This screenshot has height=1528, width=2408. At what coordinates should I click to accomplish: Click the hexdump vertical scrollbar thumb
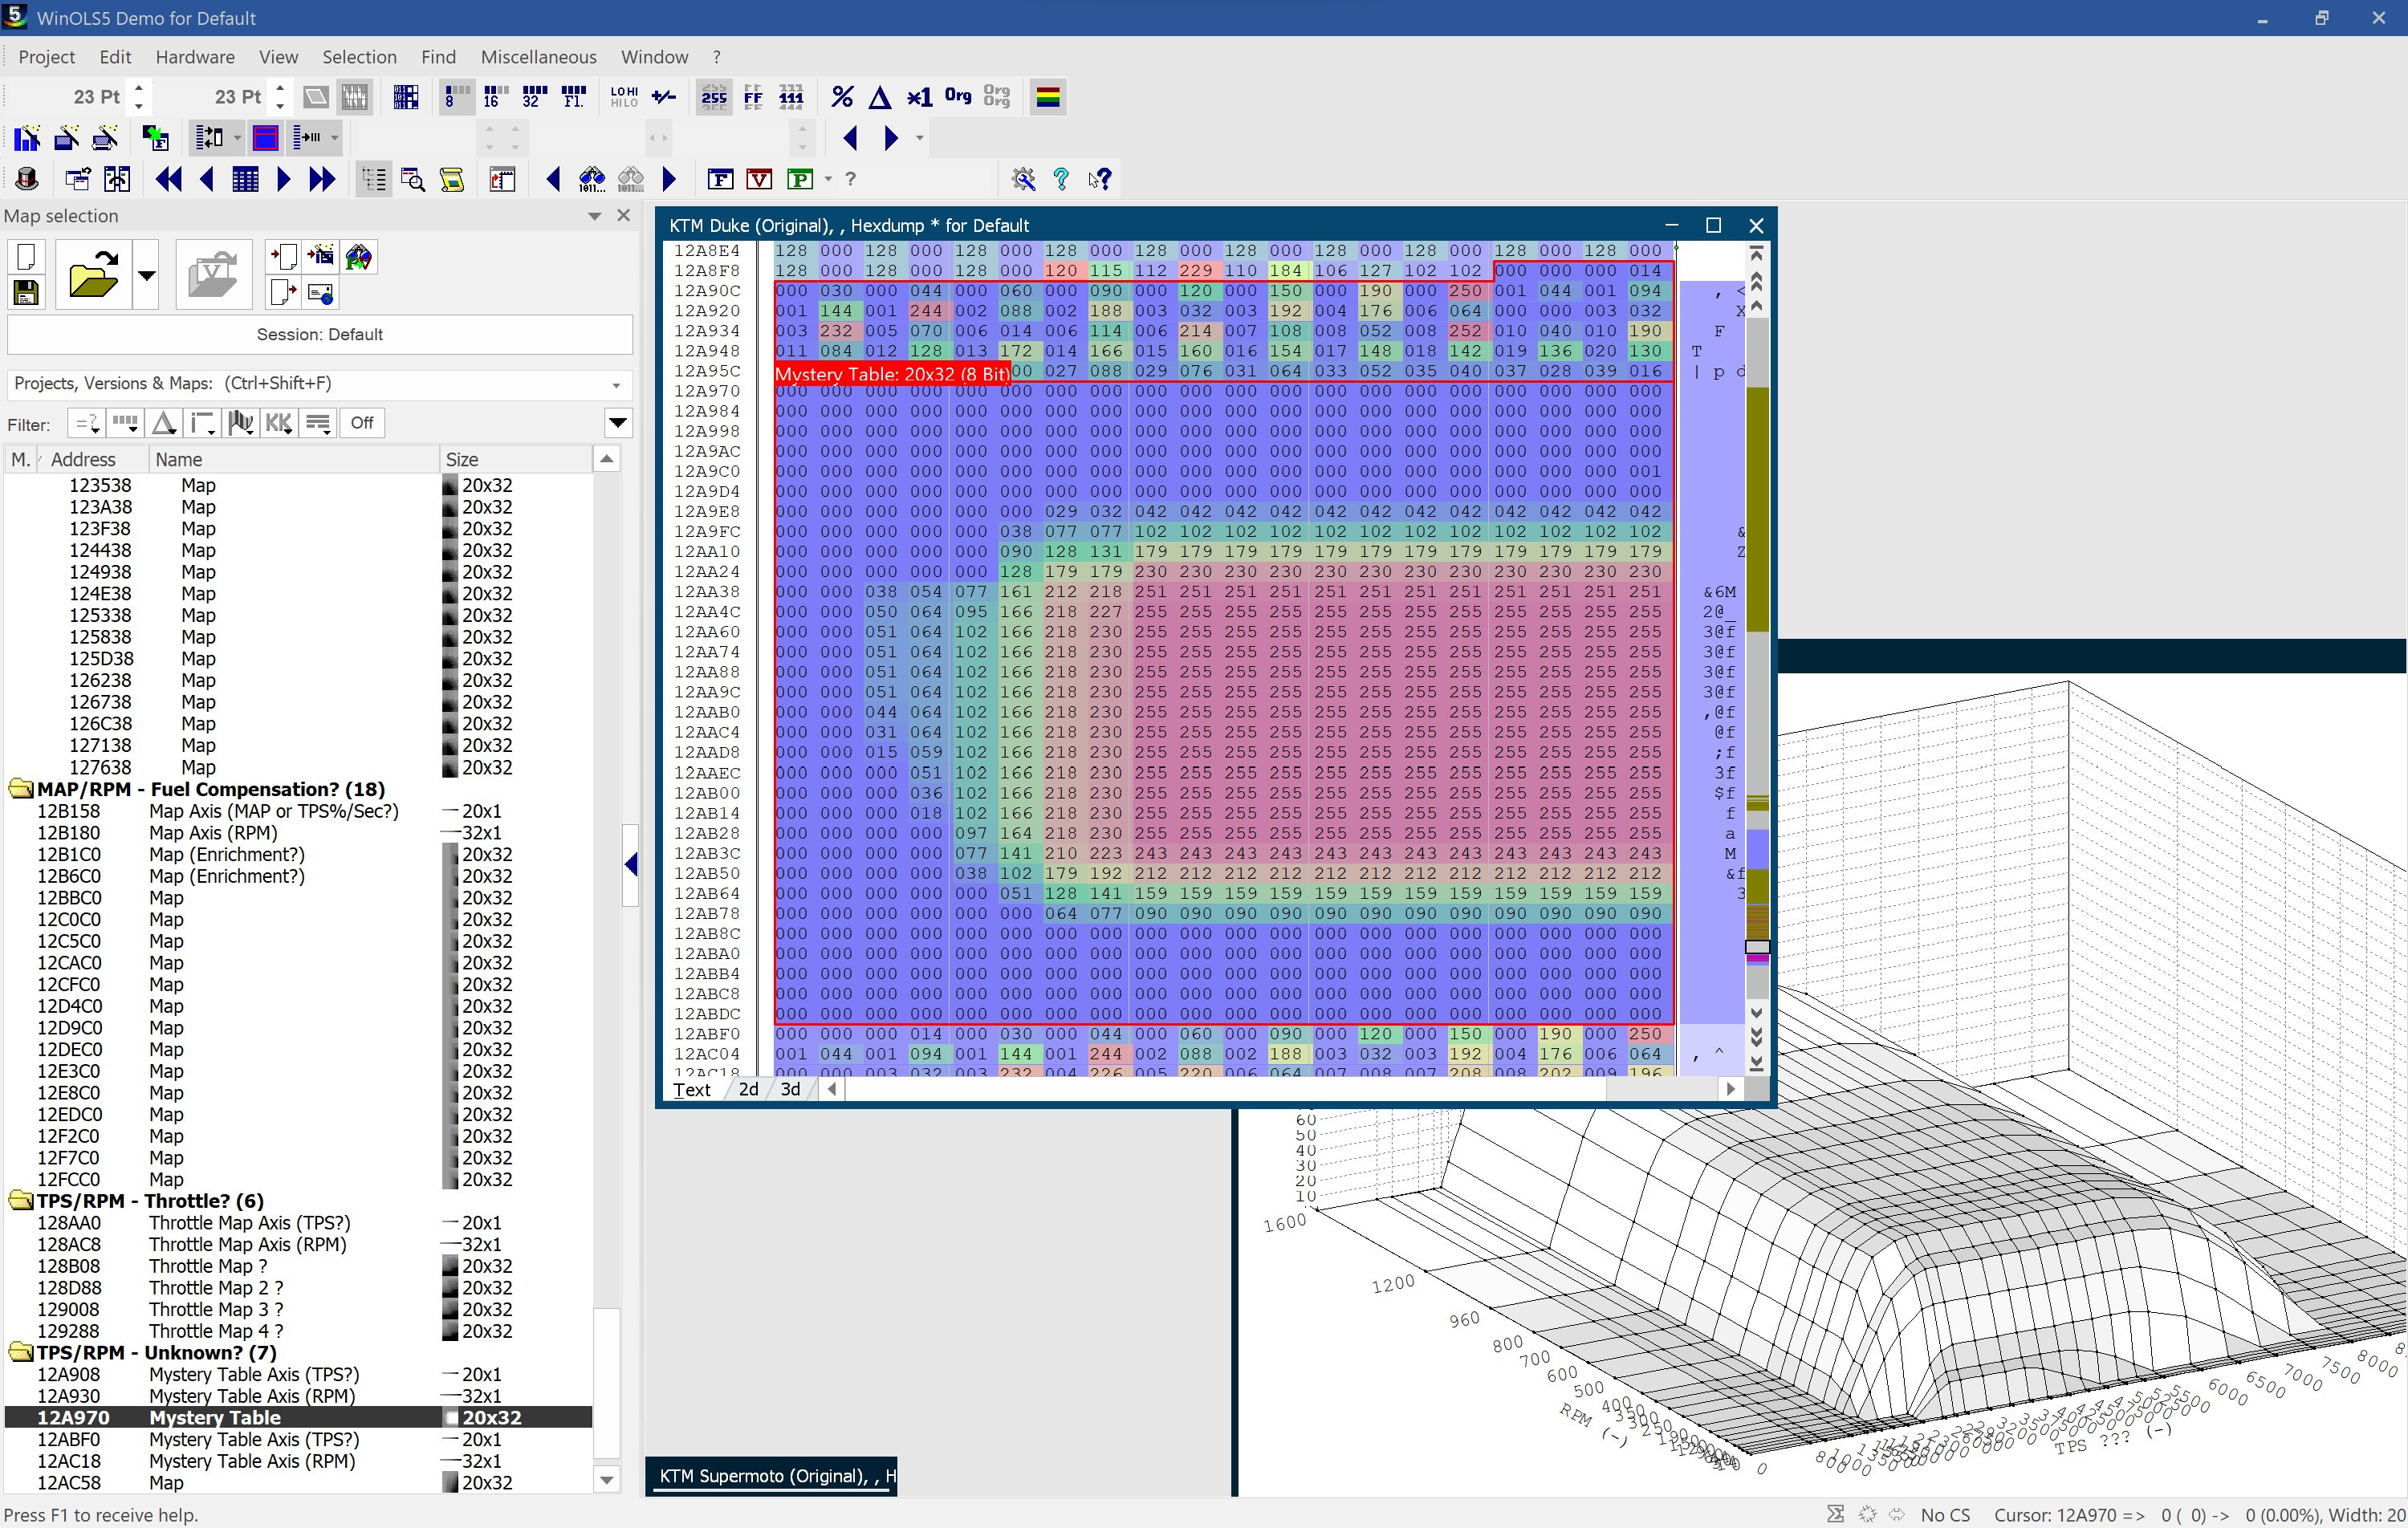coord(1756,946)
